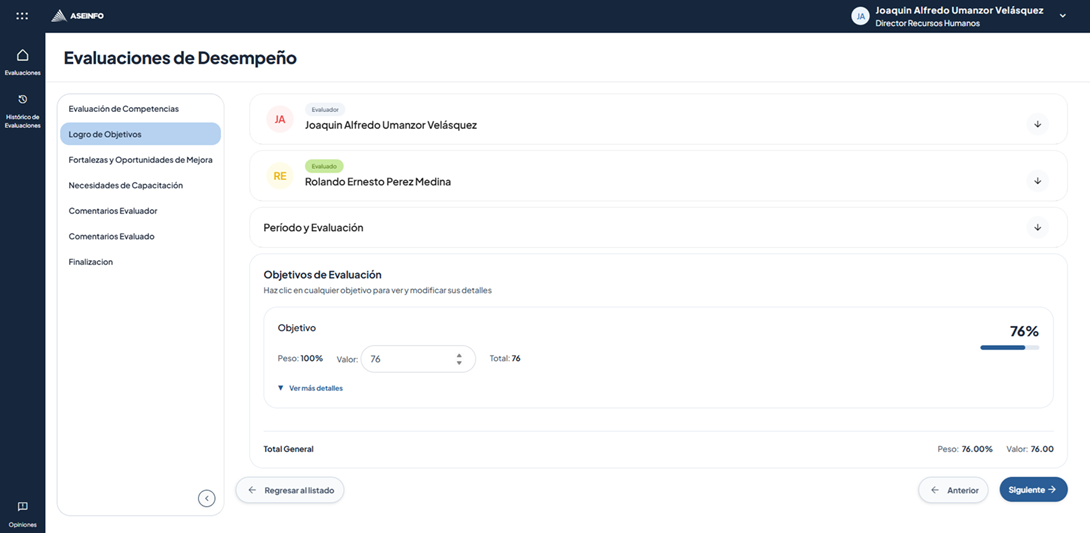Open the user account dropdown chevron
This screenshot has height=533, width=1090.
pyautogui.click(x=1062, y=16)
